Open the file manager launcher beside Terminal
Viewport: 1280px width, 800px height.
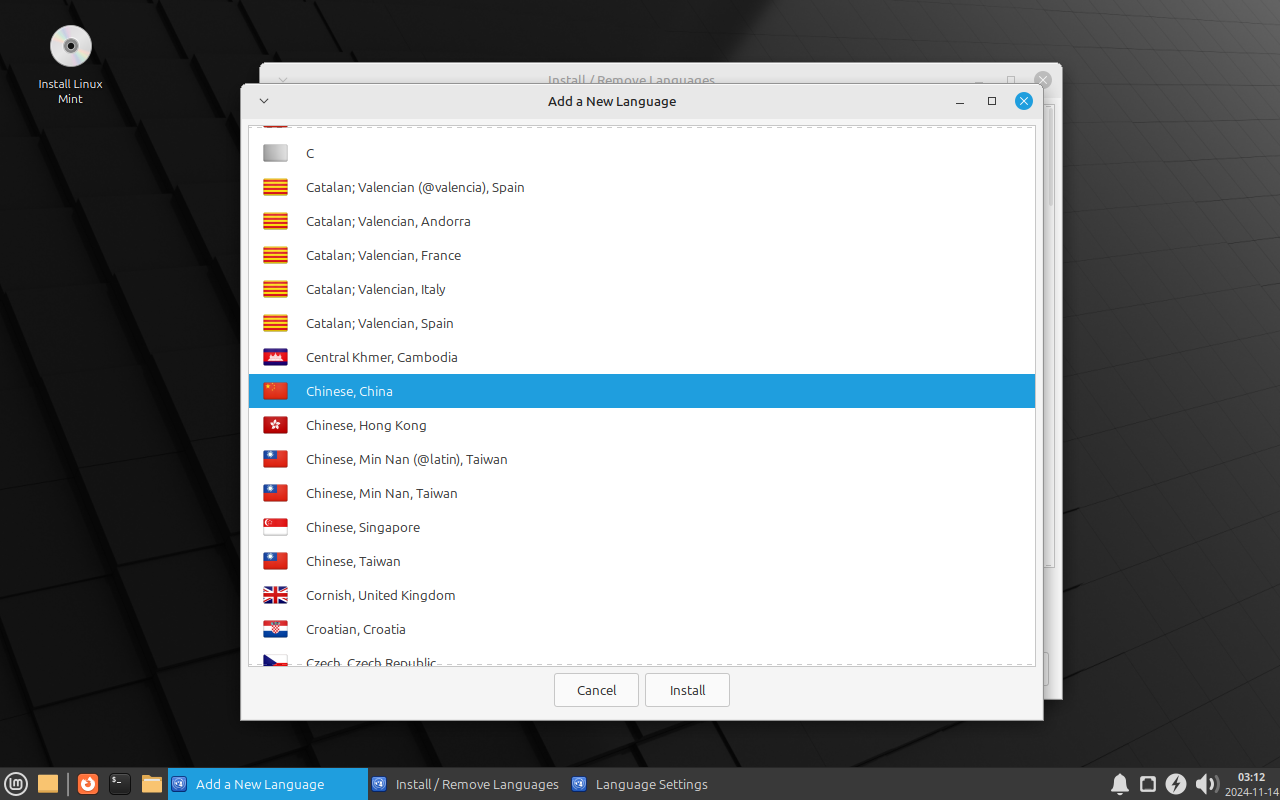(152, 784)
